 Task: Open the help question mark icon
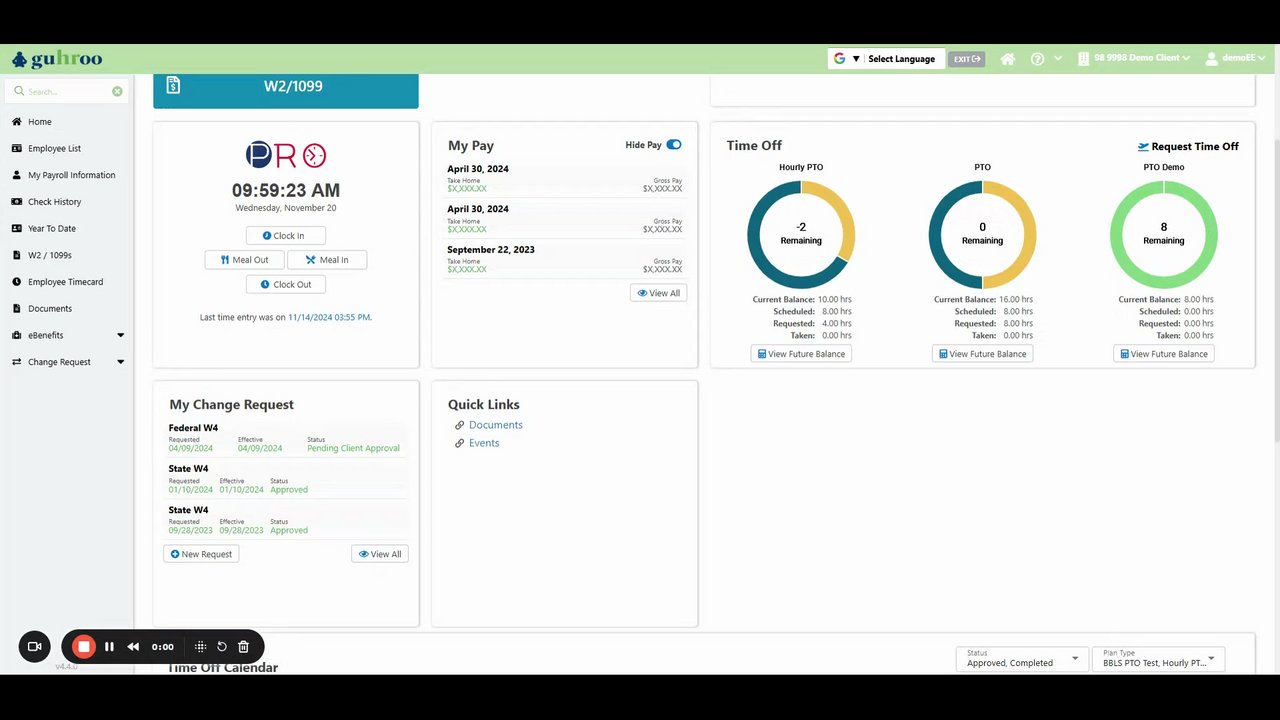click(x=1037, y=59)
